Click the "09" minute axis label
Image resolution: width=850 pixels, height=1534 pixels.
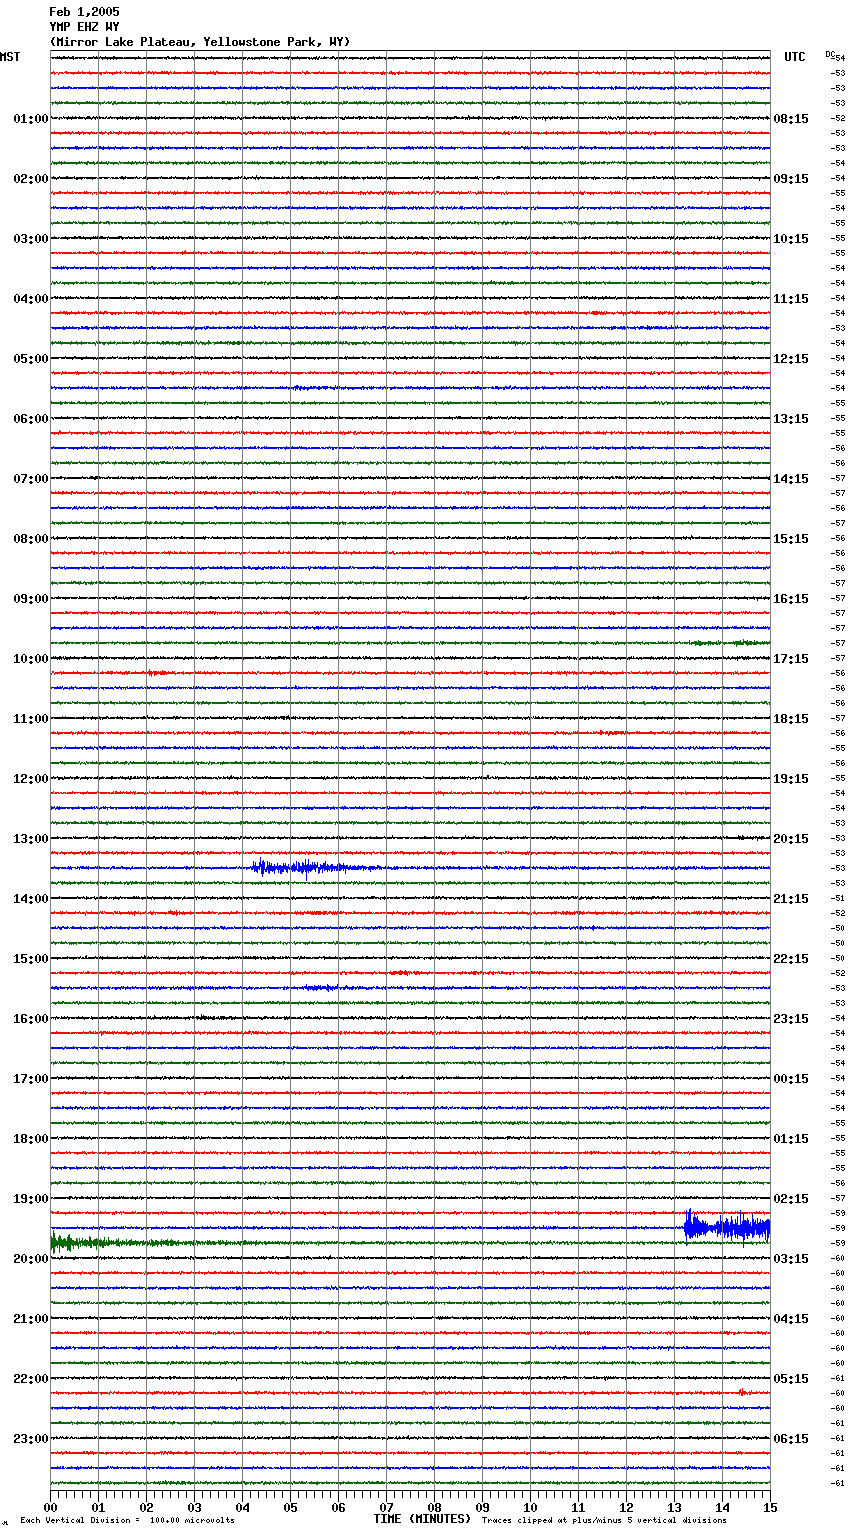482,1507
